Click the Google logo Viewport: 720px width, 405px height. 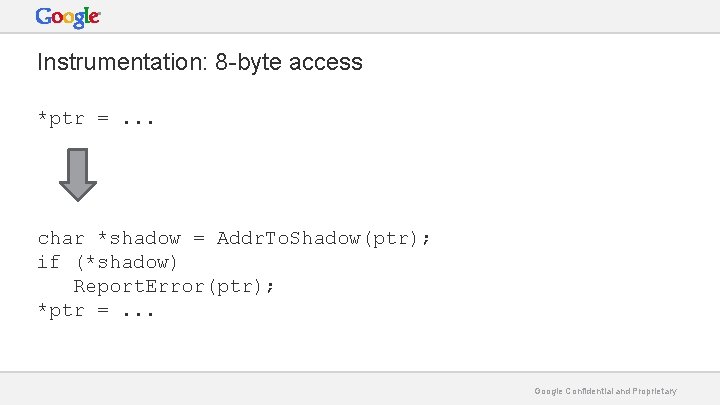pyautogui.click(x=68, y=17)
